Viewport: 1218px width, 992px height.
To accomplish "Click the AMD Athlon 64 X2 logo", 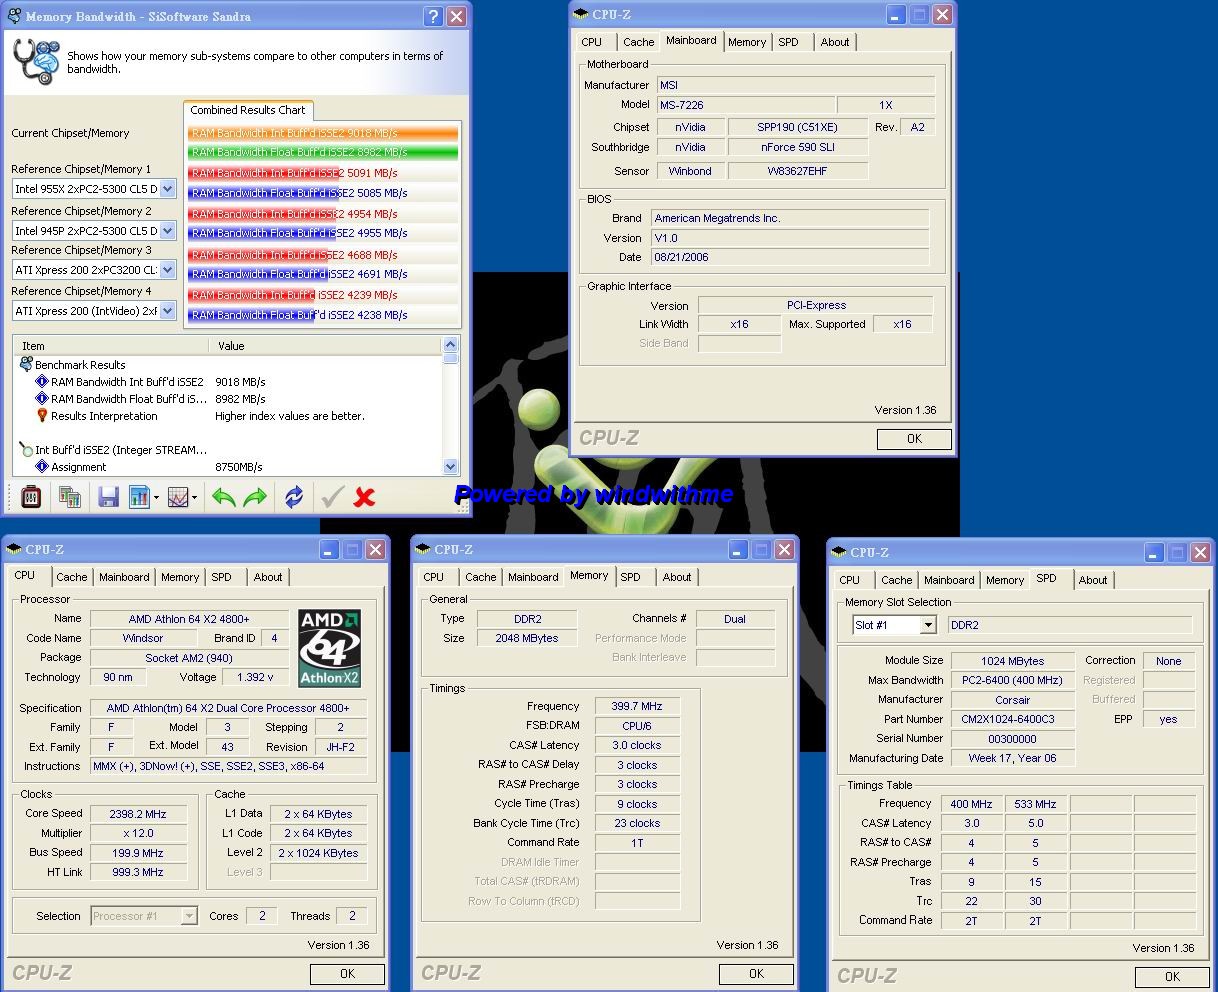I will (329, 648).
